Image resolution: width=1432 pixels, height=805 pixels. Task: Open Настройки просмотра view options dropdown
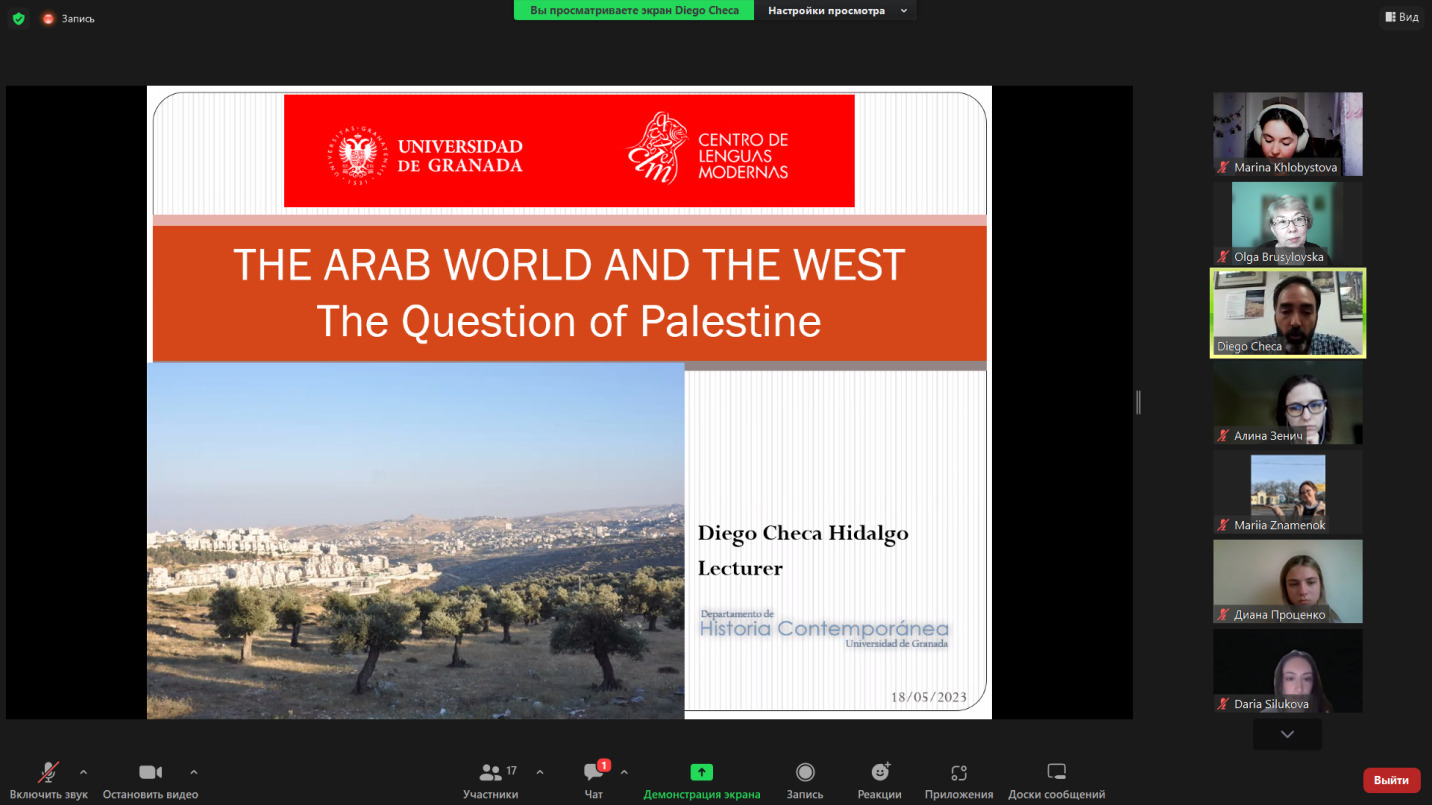click(836, 10)
